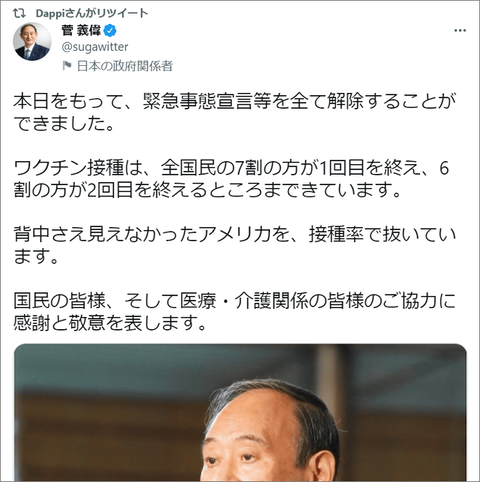The width and height of the screenshot is (480, 482).
Task: Click the display name 菅 義偉
Action: pos(81,31)
